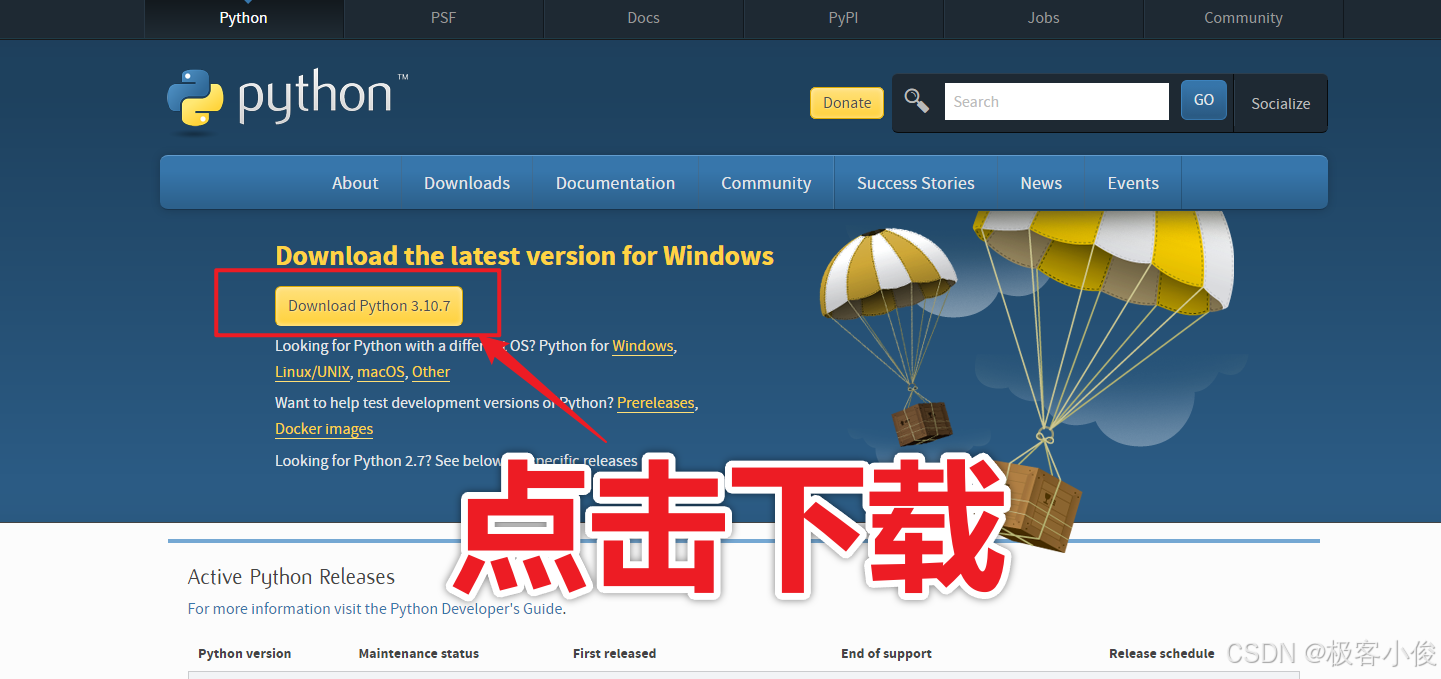
Task: Click the Donate button
Action: [847, 102]
